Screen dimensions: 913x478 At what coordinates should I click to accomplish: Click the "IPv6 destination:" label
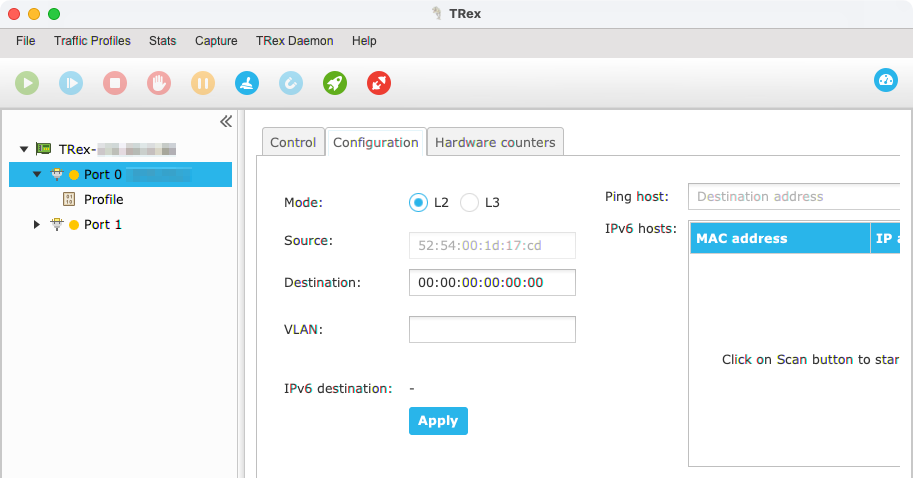point(338,388)
